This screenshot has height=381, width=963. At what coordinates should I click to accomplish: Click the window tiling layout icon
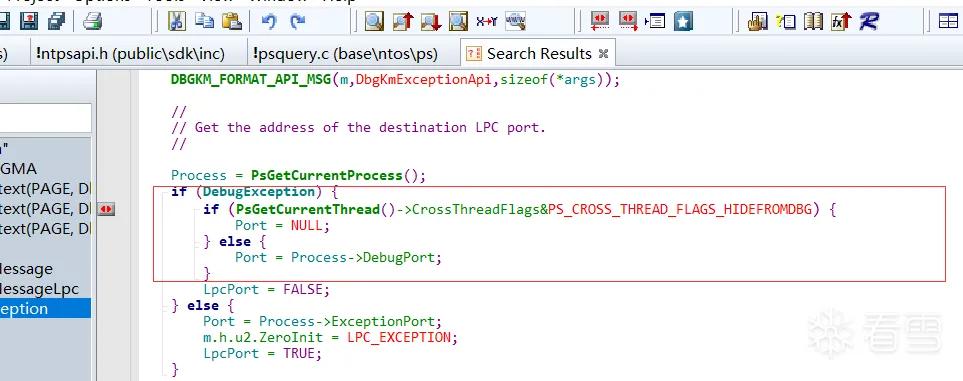[949, 22]
